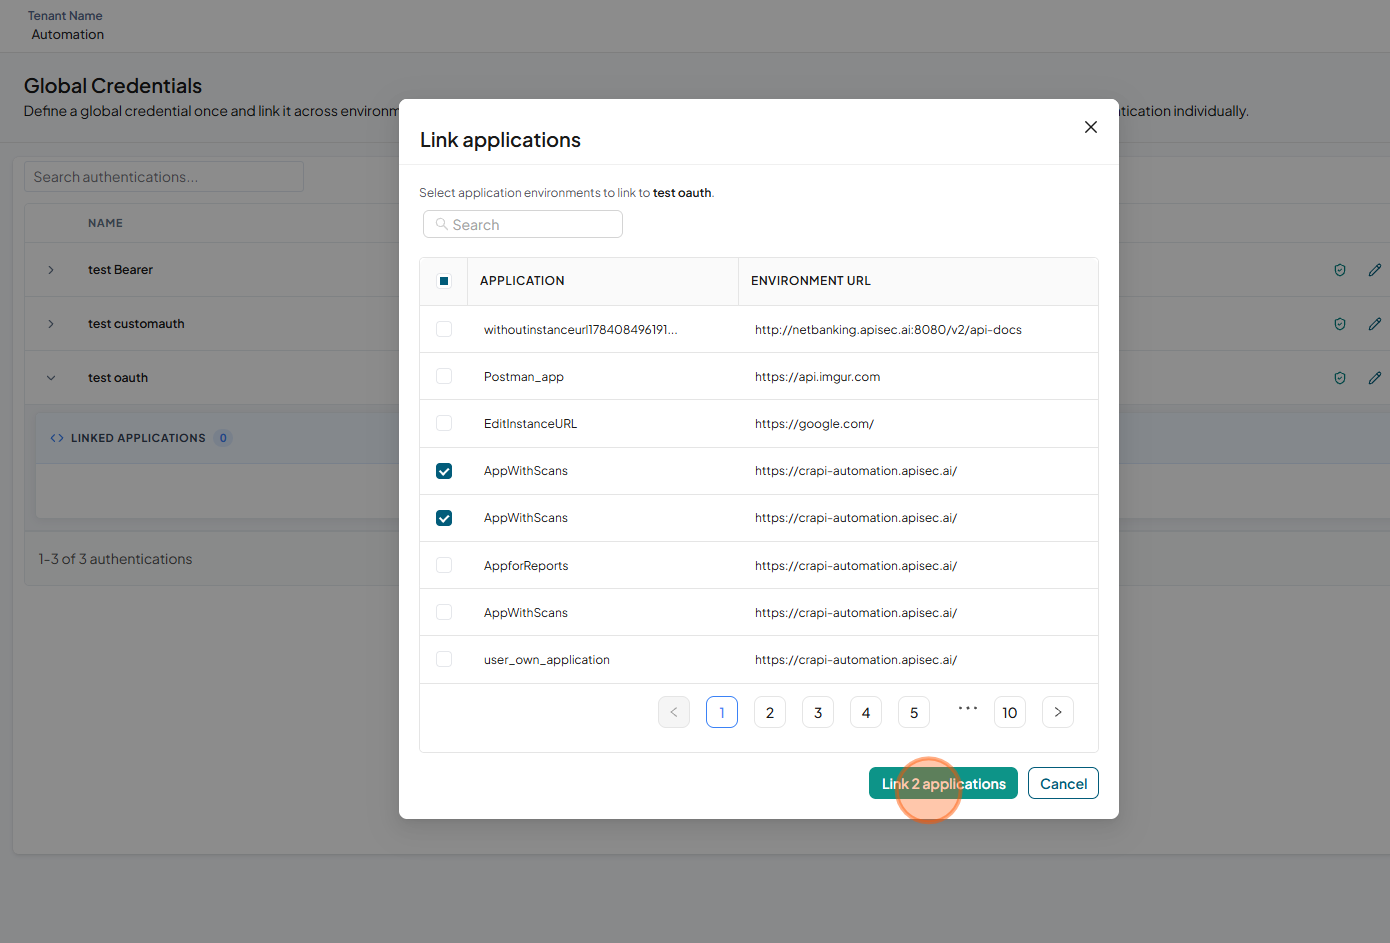The image size is (1390, 943).
Task: Expand the test customauth row
Action: pos(51,324)
